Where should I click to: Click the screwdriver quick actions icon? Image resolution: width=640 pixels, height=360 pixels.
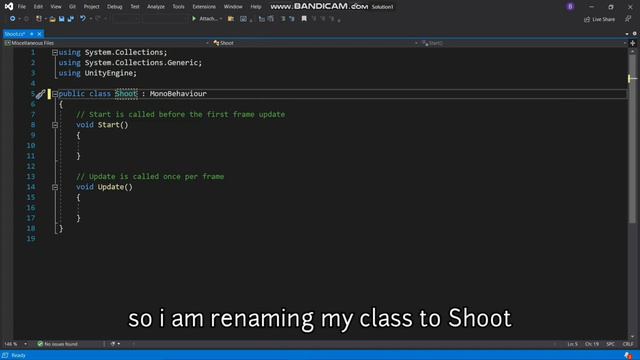click(x=40, y=94)
